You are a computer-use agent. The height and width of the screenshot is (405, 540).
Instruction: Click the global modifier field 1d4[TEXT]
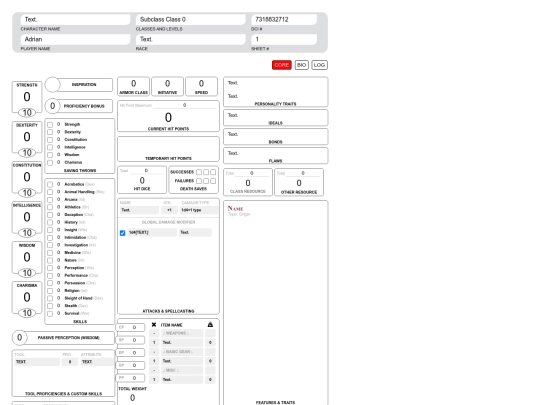click(x=152, y=232)
